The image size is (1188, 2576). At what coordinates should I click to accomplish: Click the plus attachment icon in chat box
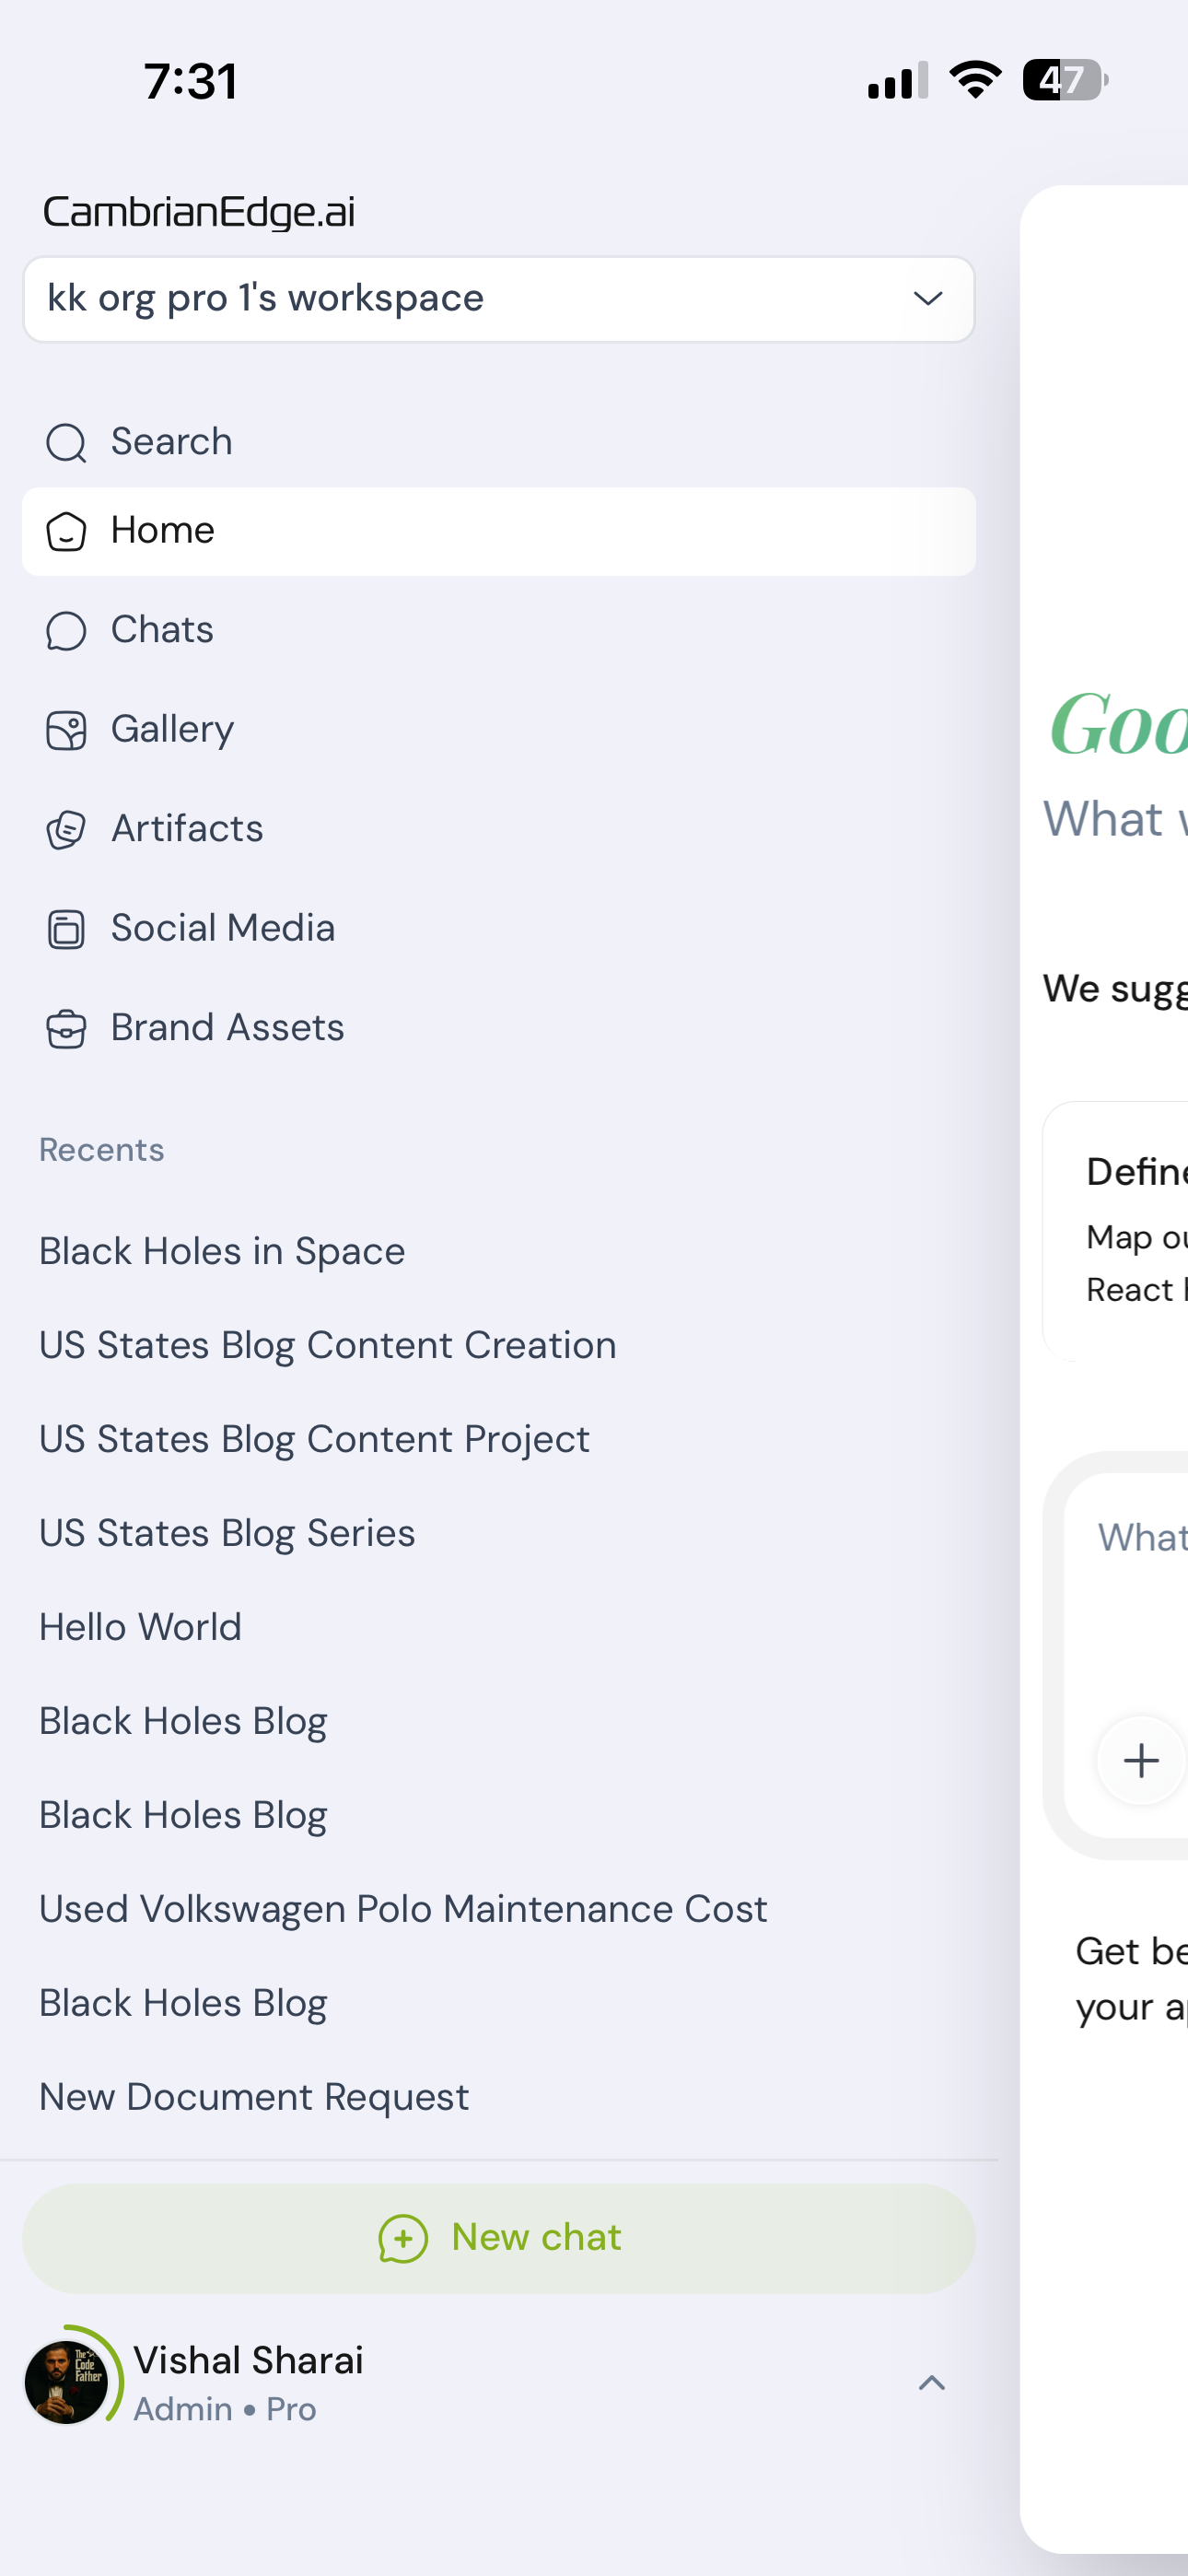pos(1141,1760)
